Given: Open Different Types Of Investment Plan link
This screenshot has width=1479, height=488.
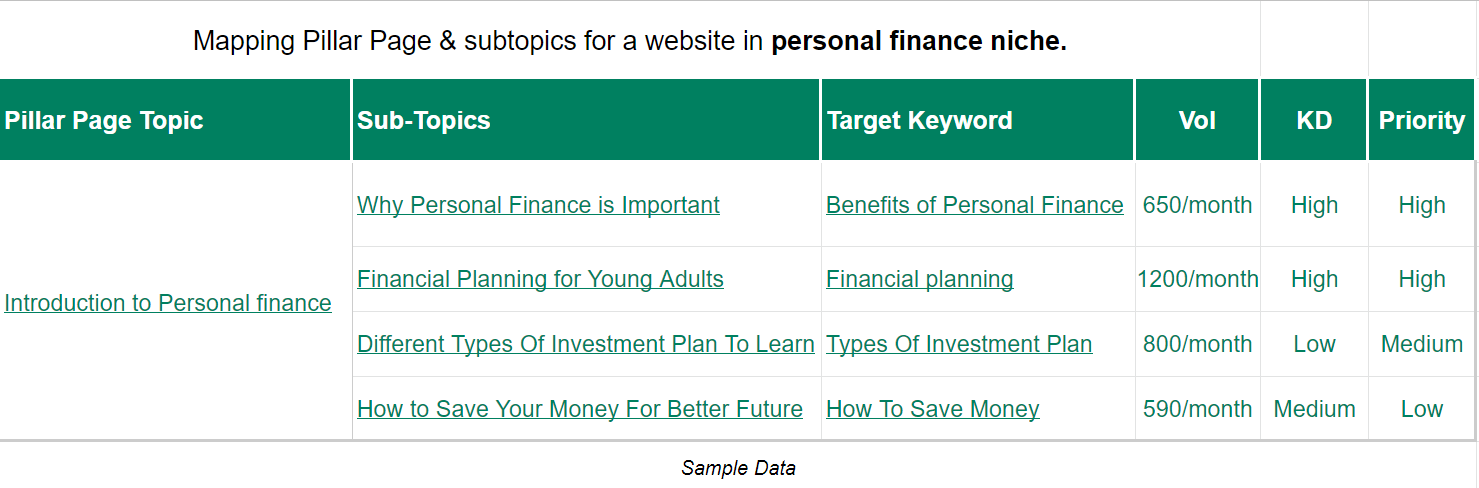Looking at the screenshot, I should coord(586,344).
